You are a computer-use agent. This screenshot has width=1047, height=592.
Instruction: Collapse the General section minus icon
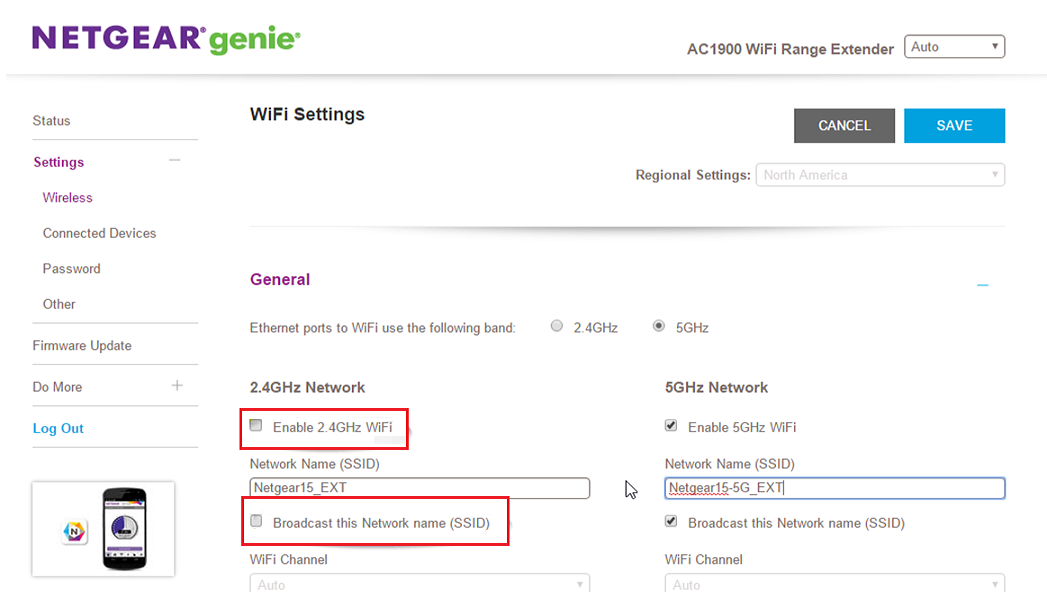pos(982,285)
